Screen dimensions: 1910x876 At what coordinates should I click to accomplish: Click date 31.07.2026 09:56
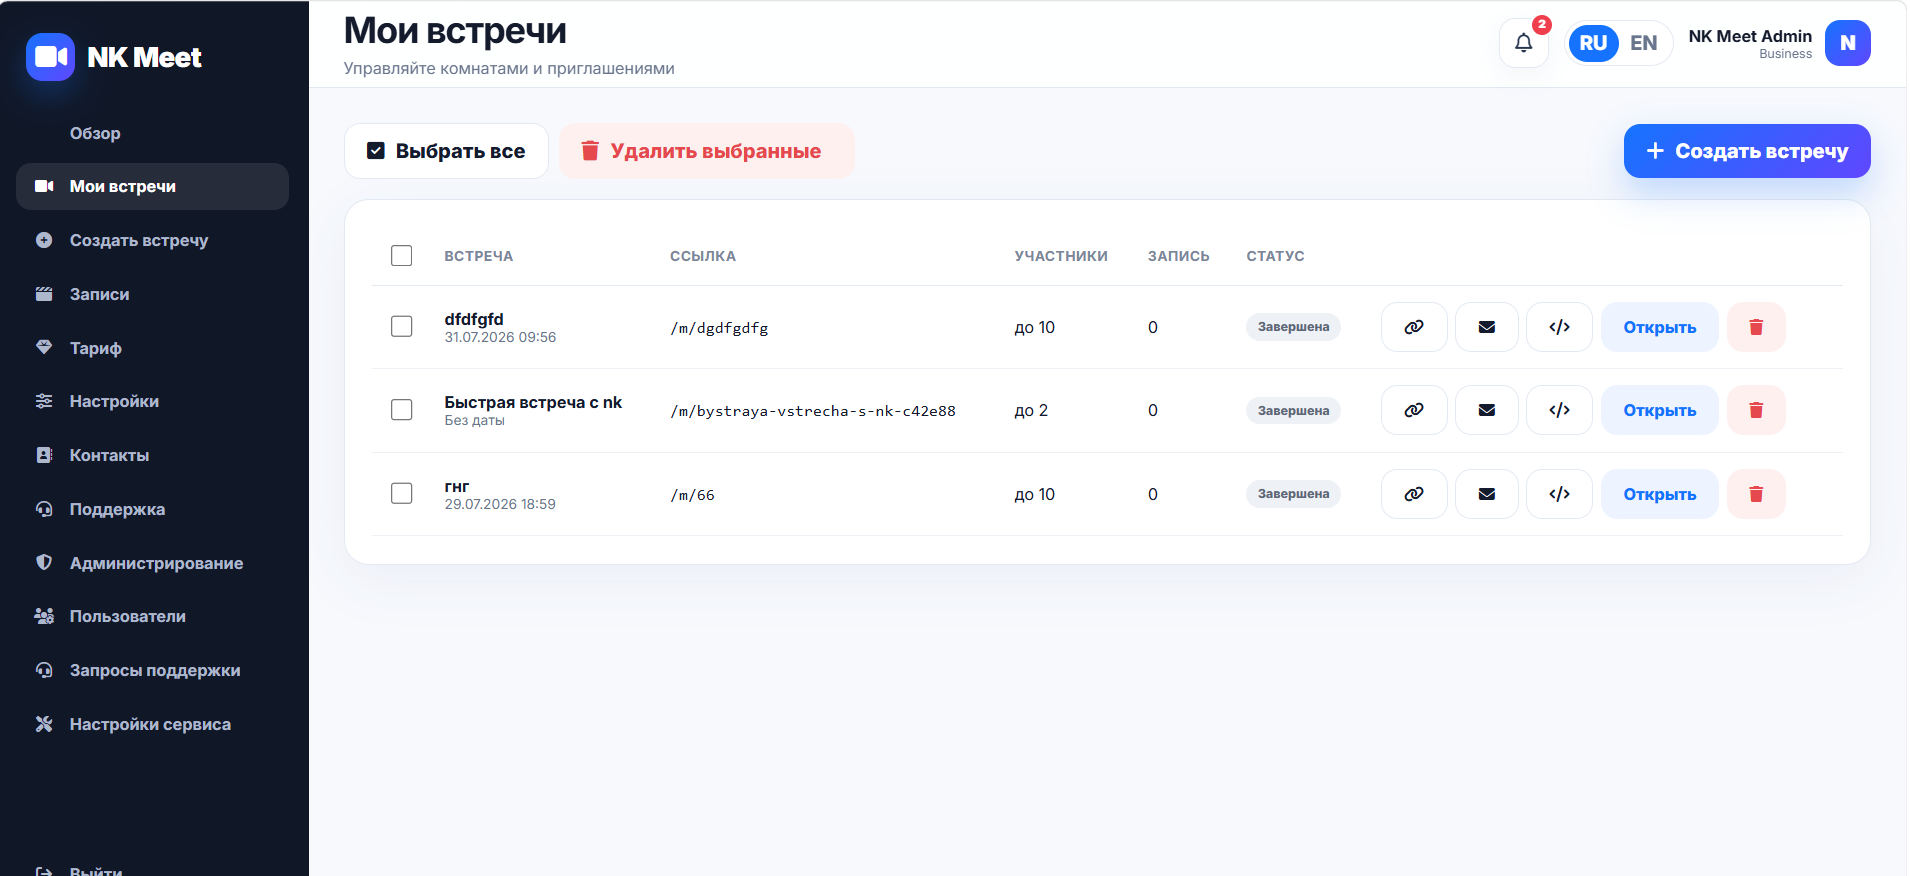pyautogui.click(x=500, y=337)
